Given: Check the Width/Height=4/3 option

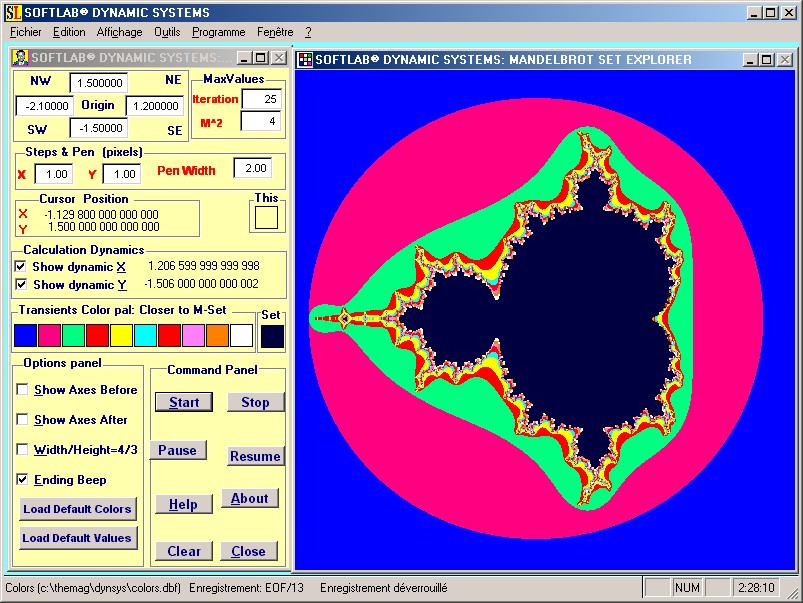Looking at the screenshot, I should click(22, 449).
